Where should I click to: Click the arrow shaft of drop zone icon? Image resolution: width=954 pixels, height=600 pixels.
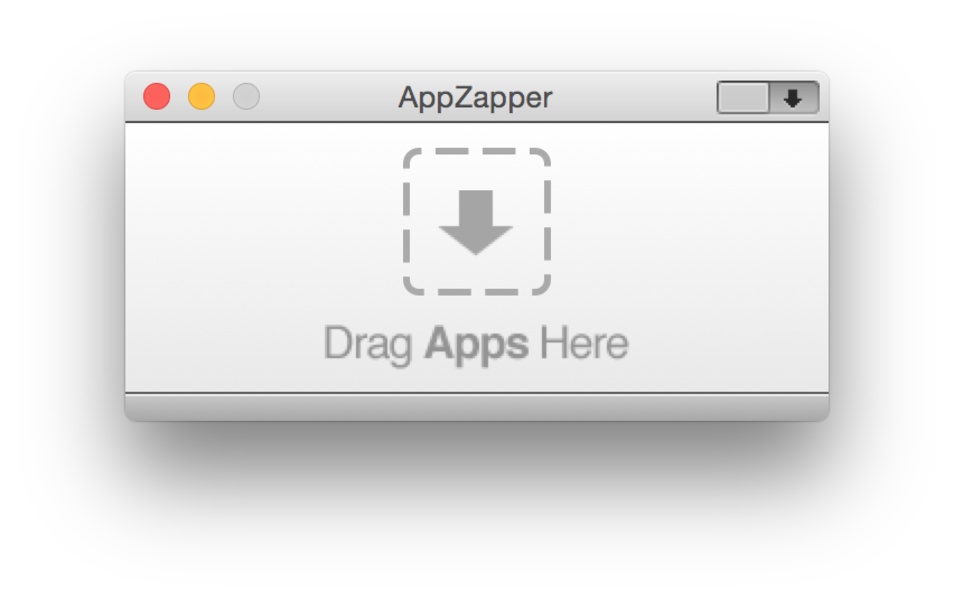pos(476,207)
